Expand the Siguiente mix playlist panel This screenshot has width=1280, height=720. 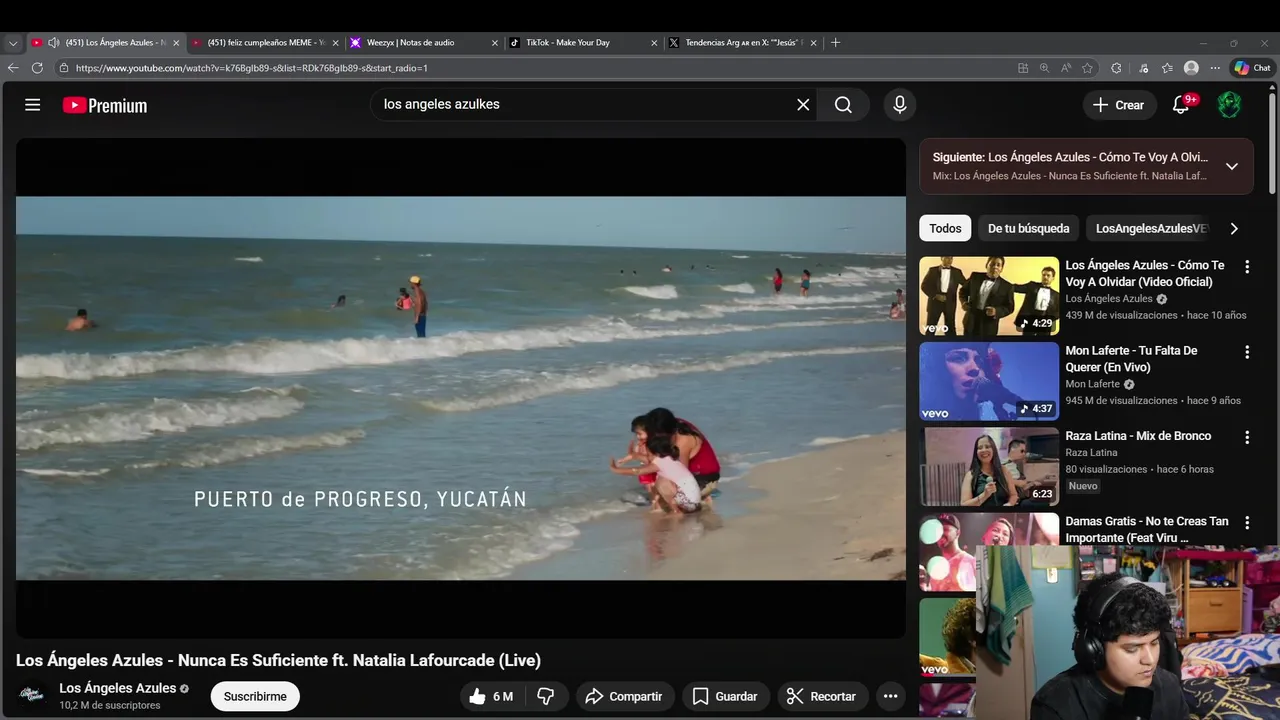pyautogui.click(x=1232, y=166)
